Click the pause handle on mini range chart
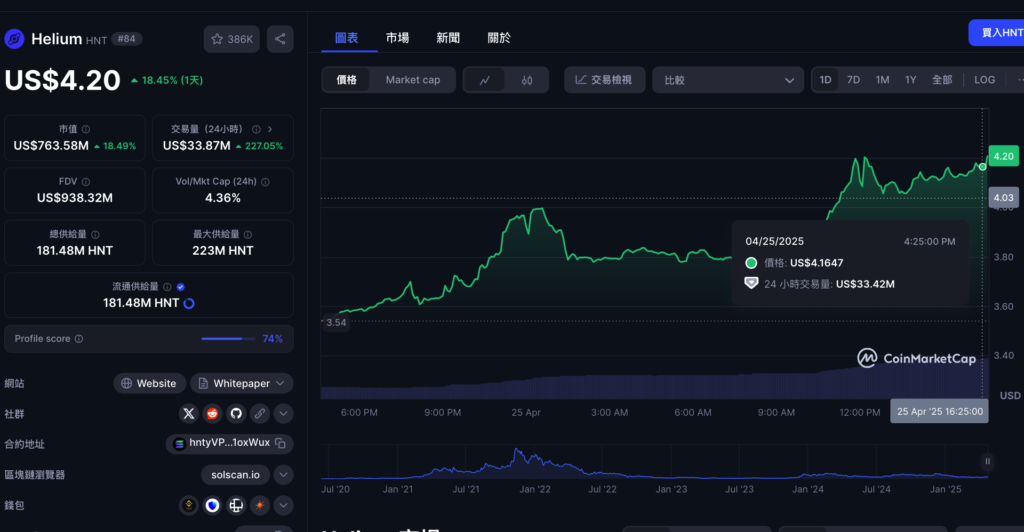 987,461
